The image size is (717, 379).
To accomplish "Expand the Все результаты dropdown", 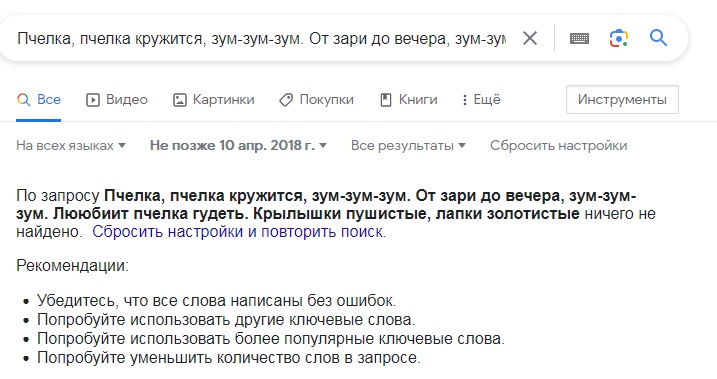I will pos(408,145).
